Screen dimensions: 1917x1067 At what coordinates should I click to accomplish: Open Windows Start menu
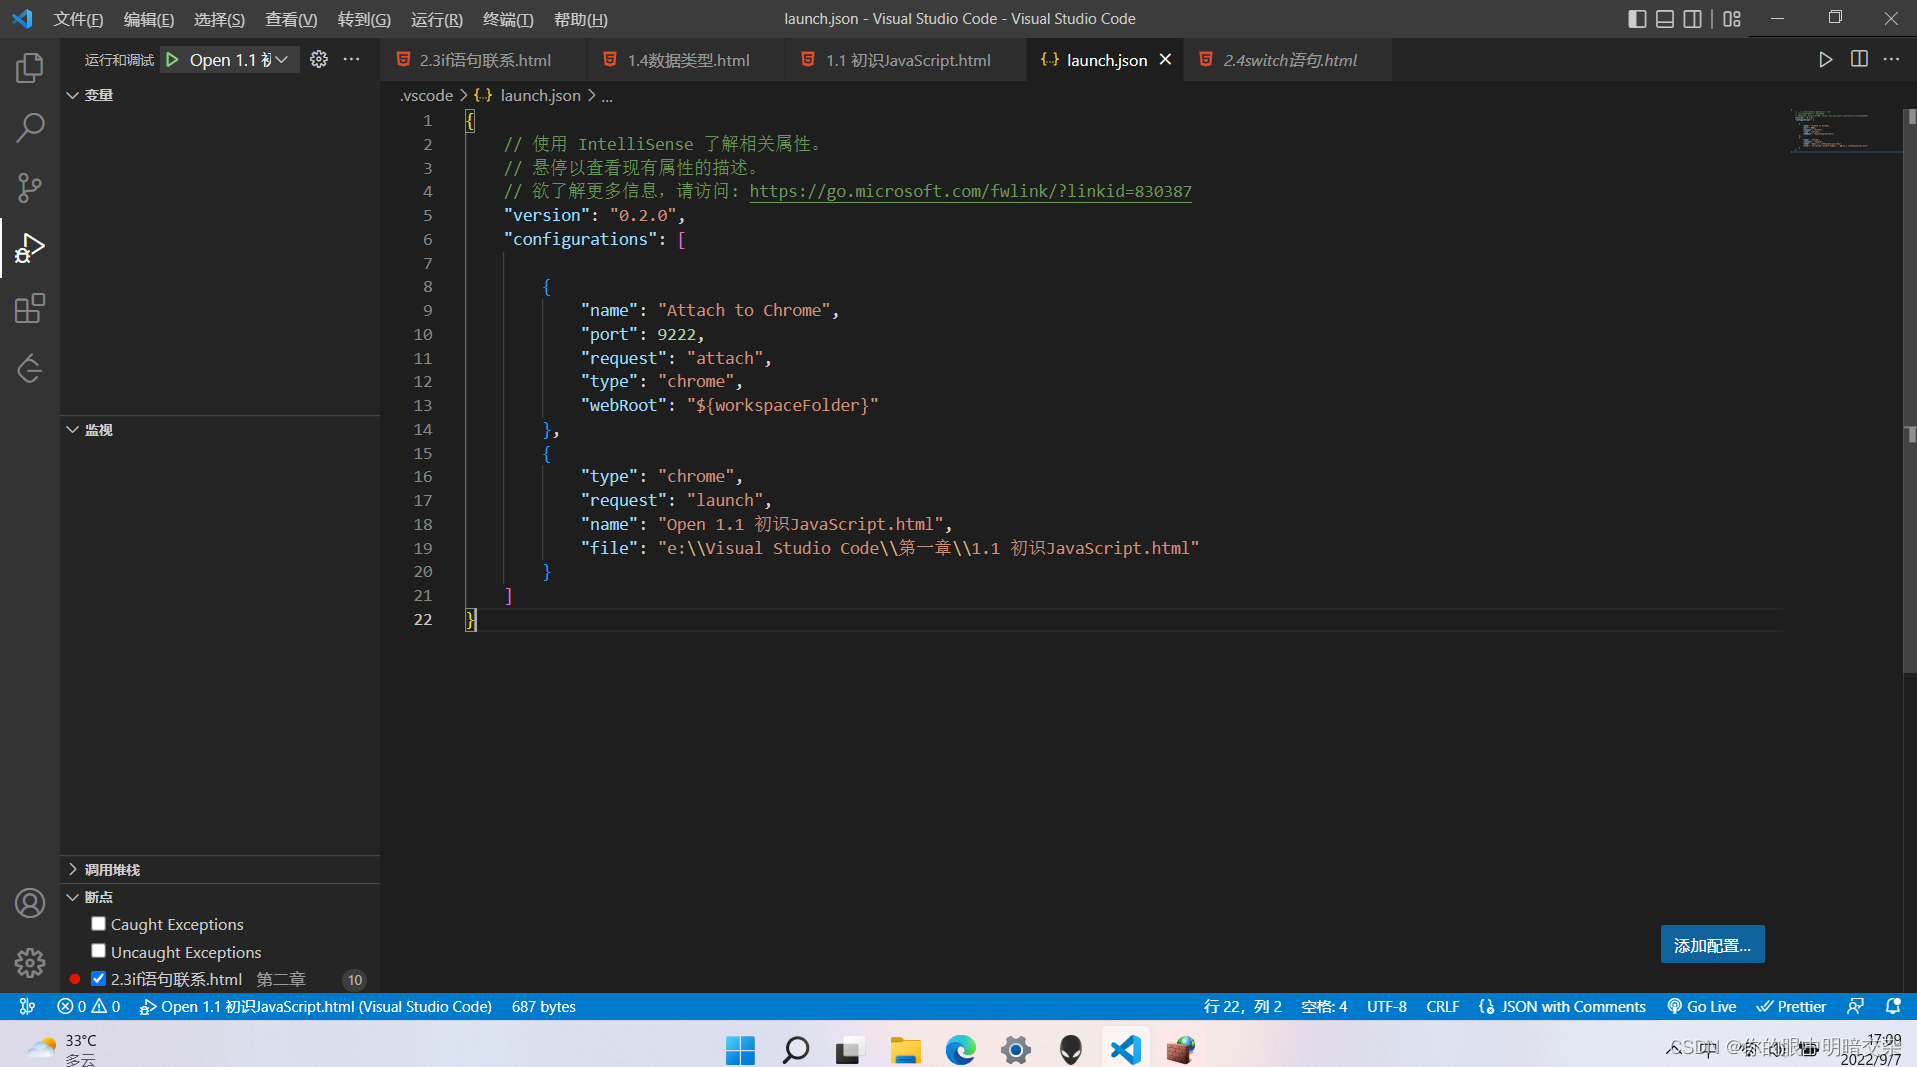click(741, 1049)
